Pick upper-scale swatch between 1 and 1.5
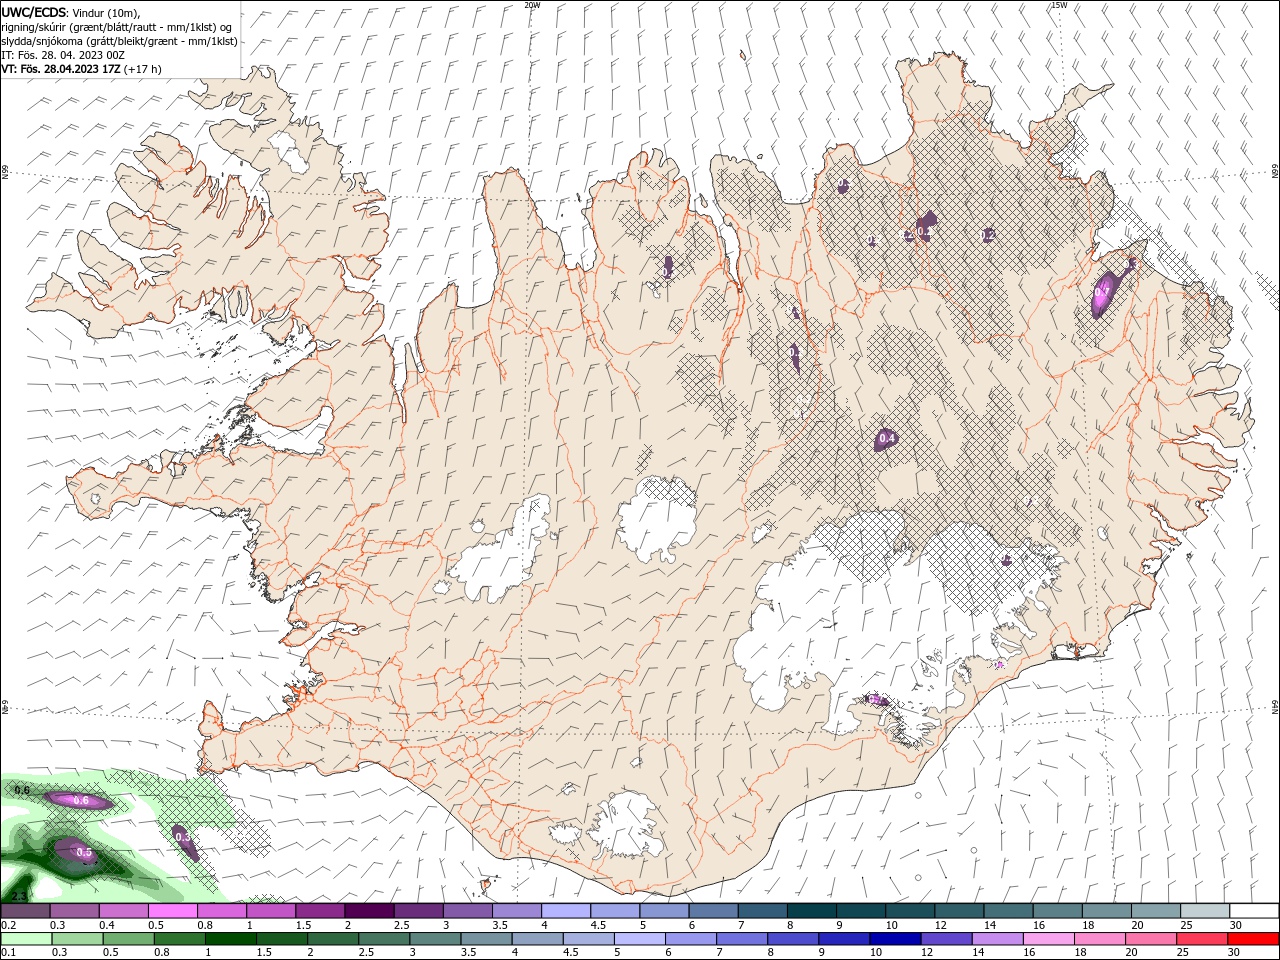This screenshot has height=960, width=1280. (x=271, y=911)
